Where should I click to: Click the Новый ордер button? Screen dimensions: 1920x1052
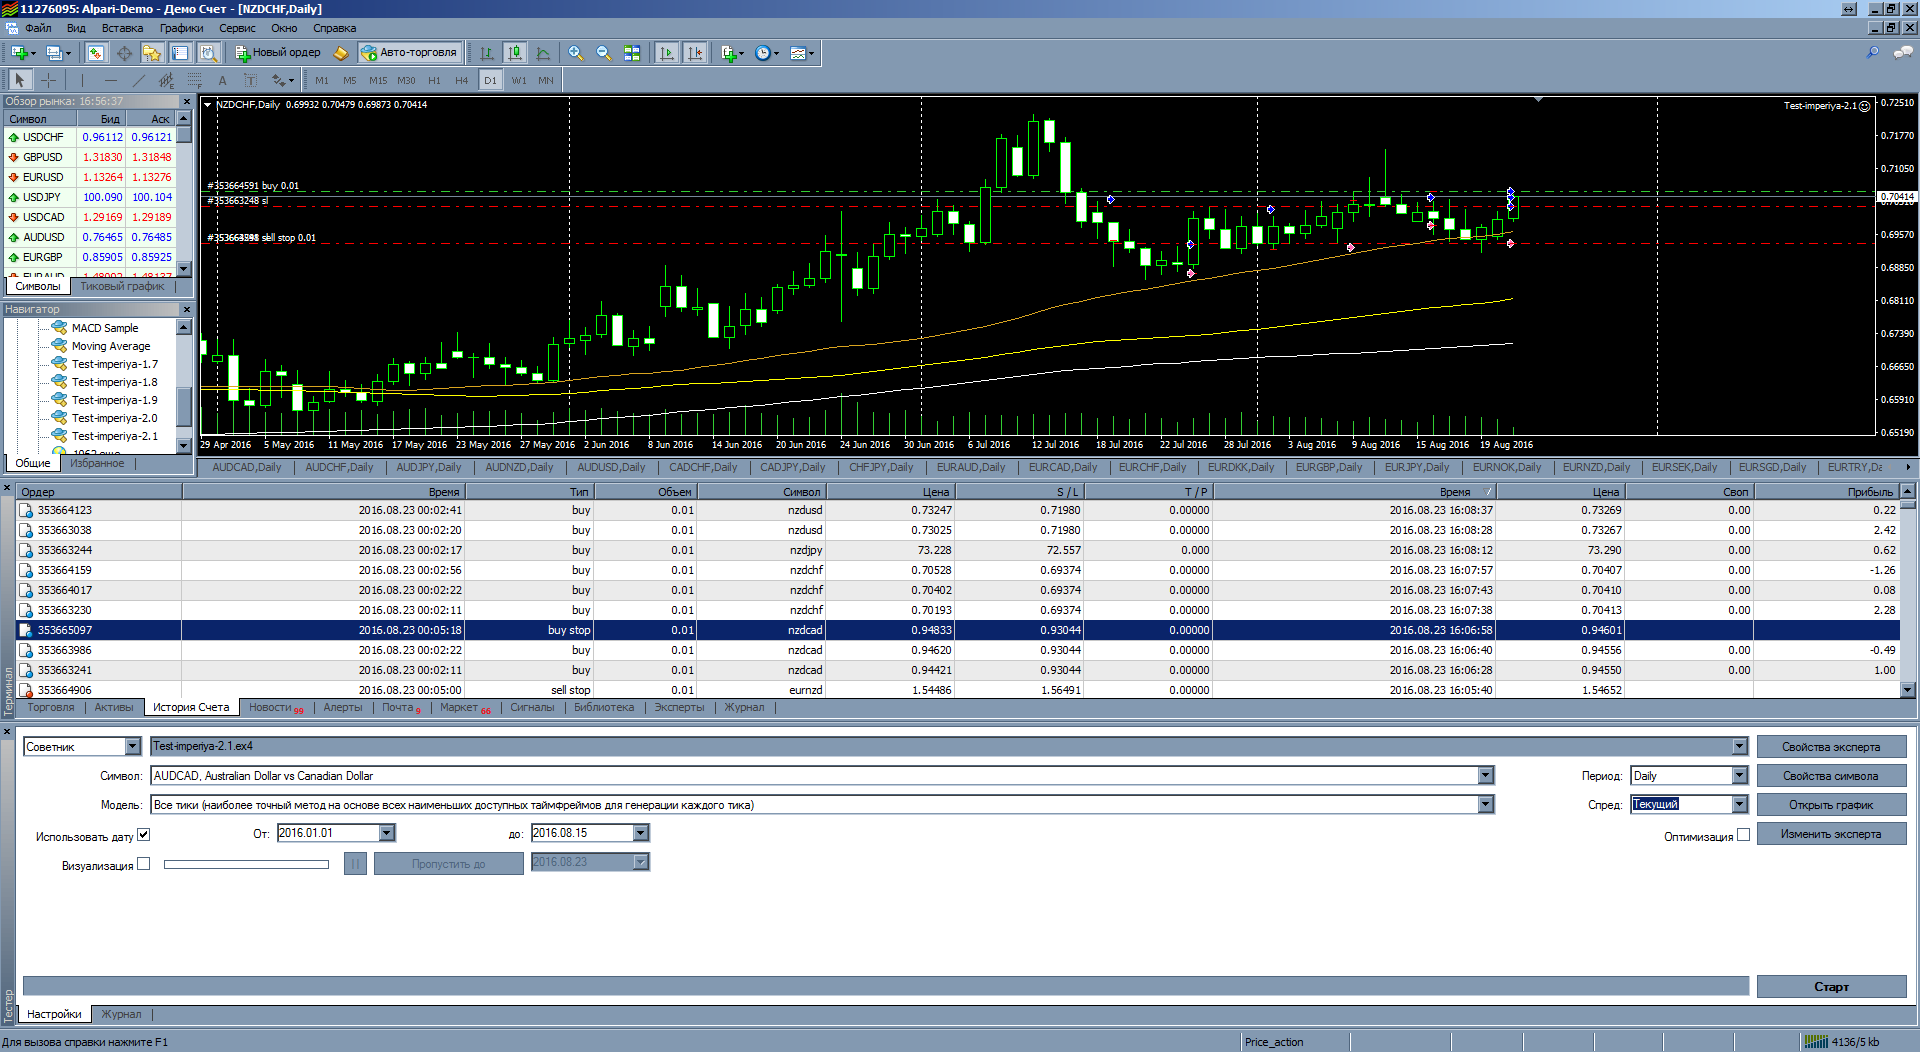(x=278, y=53)
